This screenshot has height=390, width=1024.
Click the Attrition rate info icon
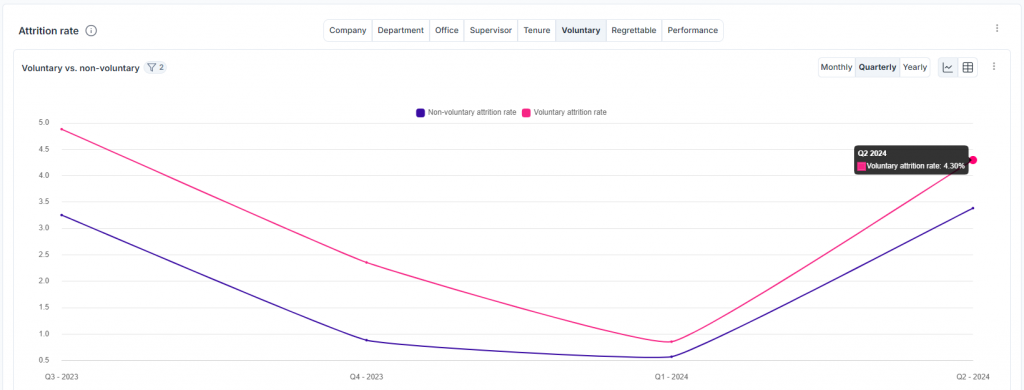click(x=91, y=31)
